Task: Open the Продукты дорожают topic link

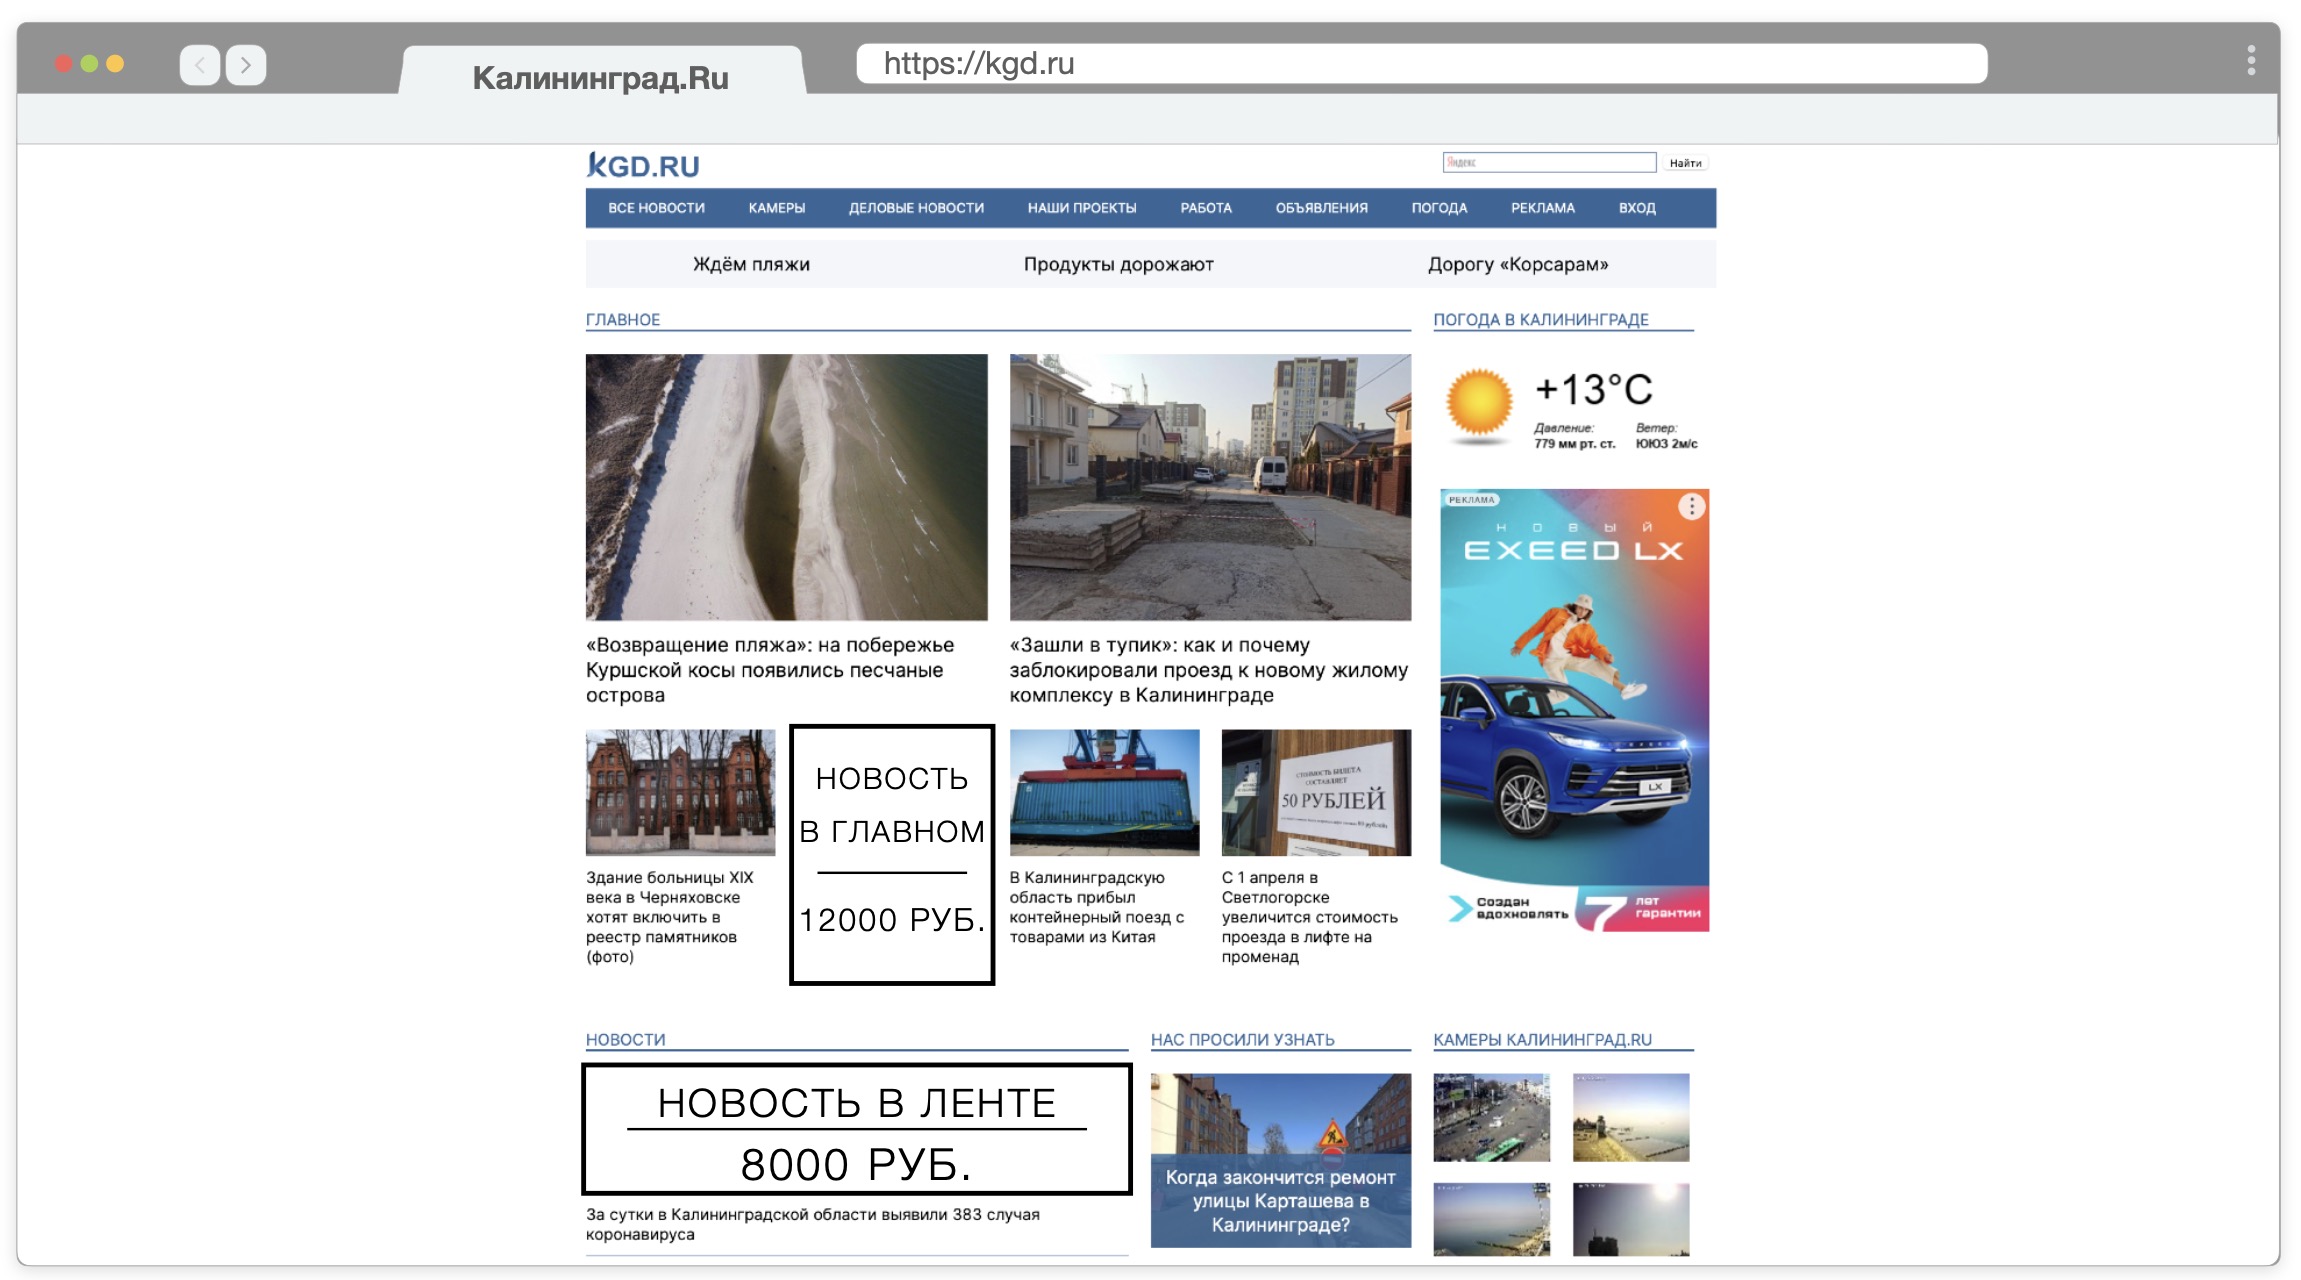Action: coord(1118,264)
